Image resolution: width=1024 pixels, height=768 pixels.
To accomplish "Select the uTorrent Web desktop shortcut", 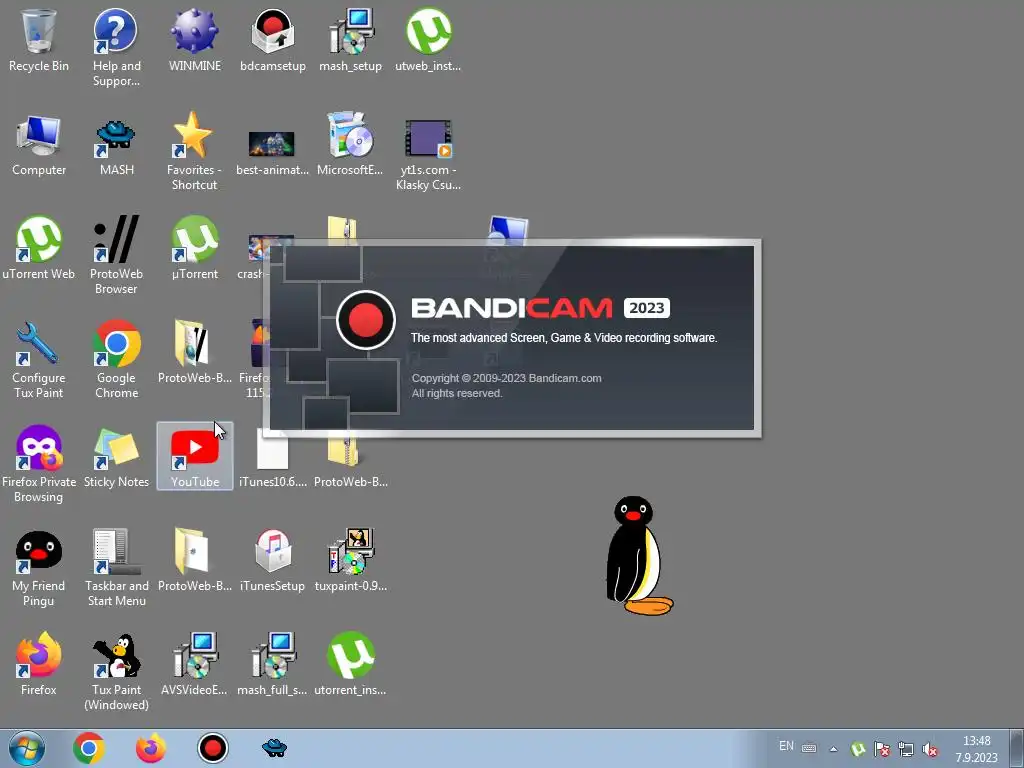I will pyautogui.click(x=39, y=248).
